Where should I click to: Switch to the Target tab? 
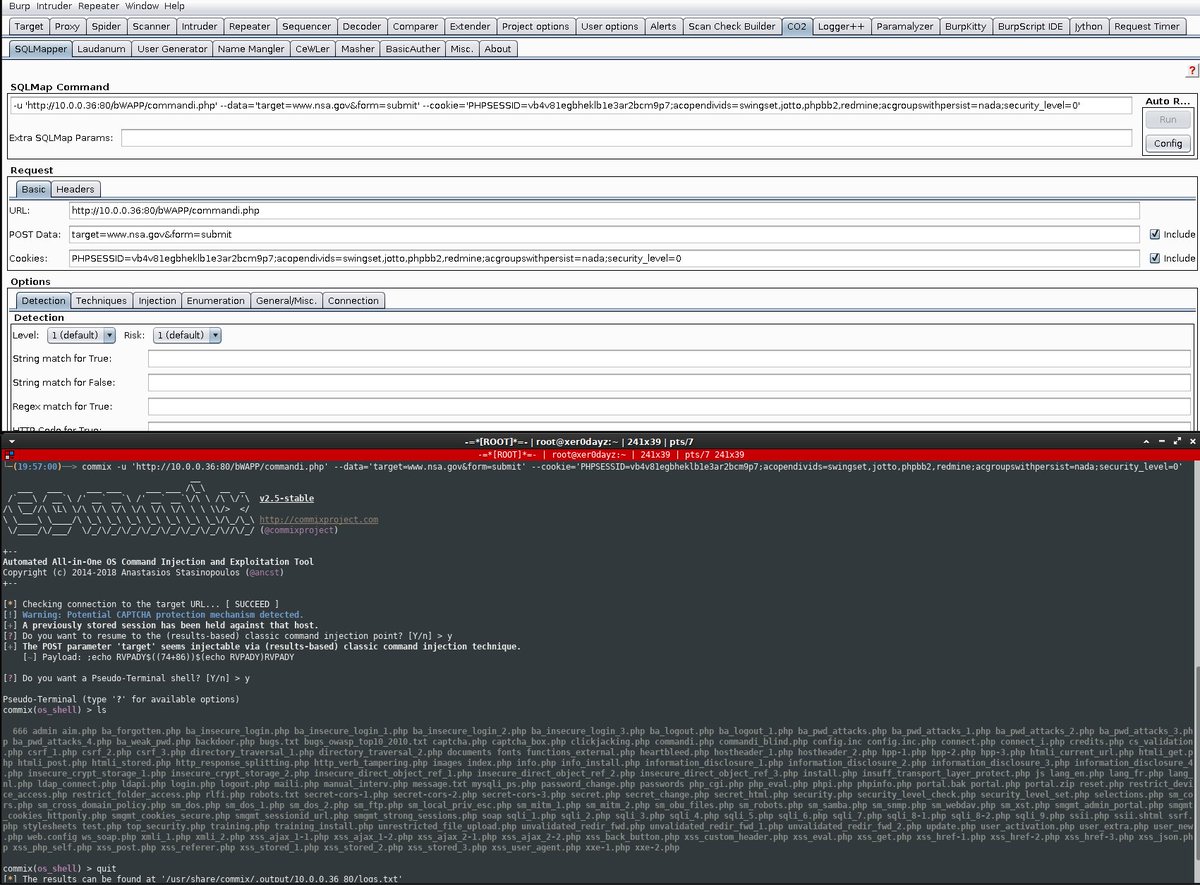(29, 27)
